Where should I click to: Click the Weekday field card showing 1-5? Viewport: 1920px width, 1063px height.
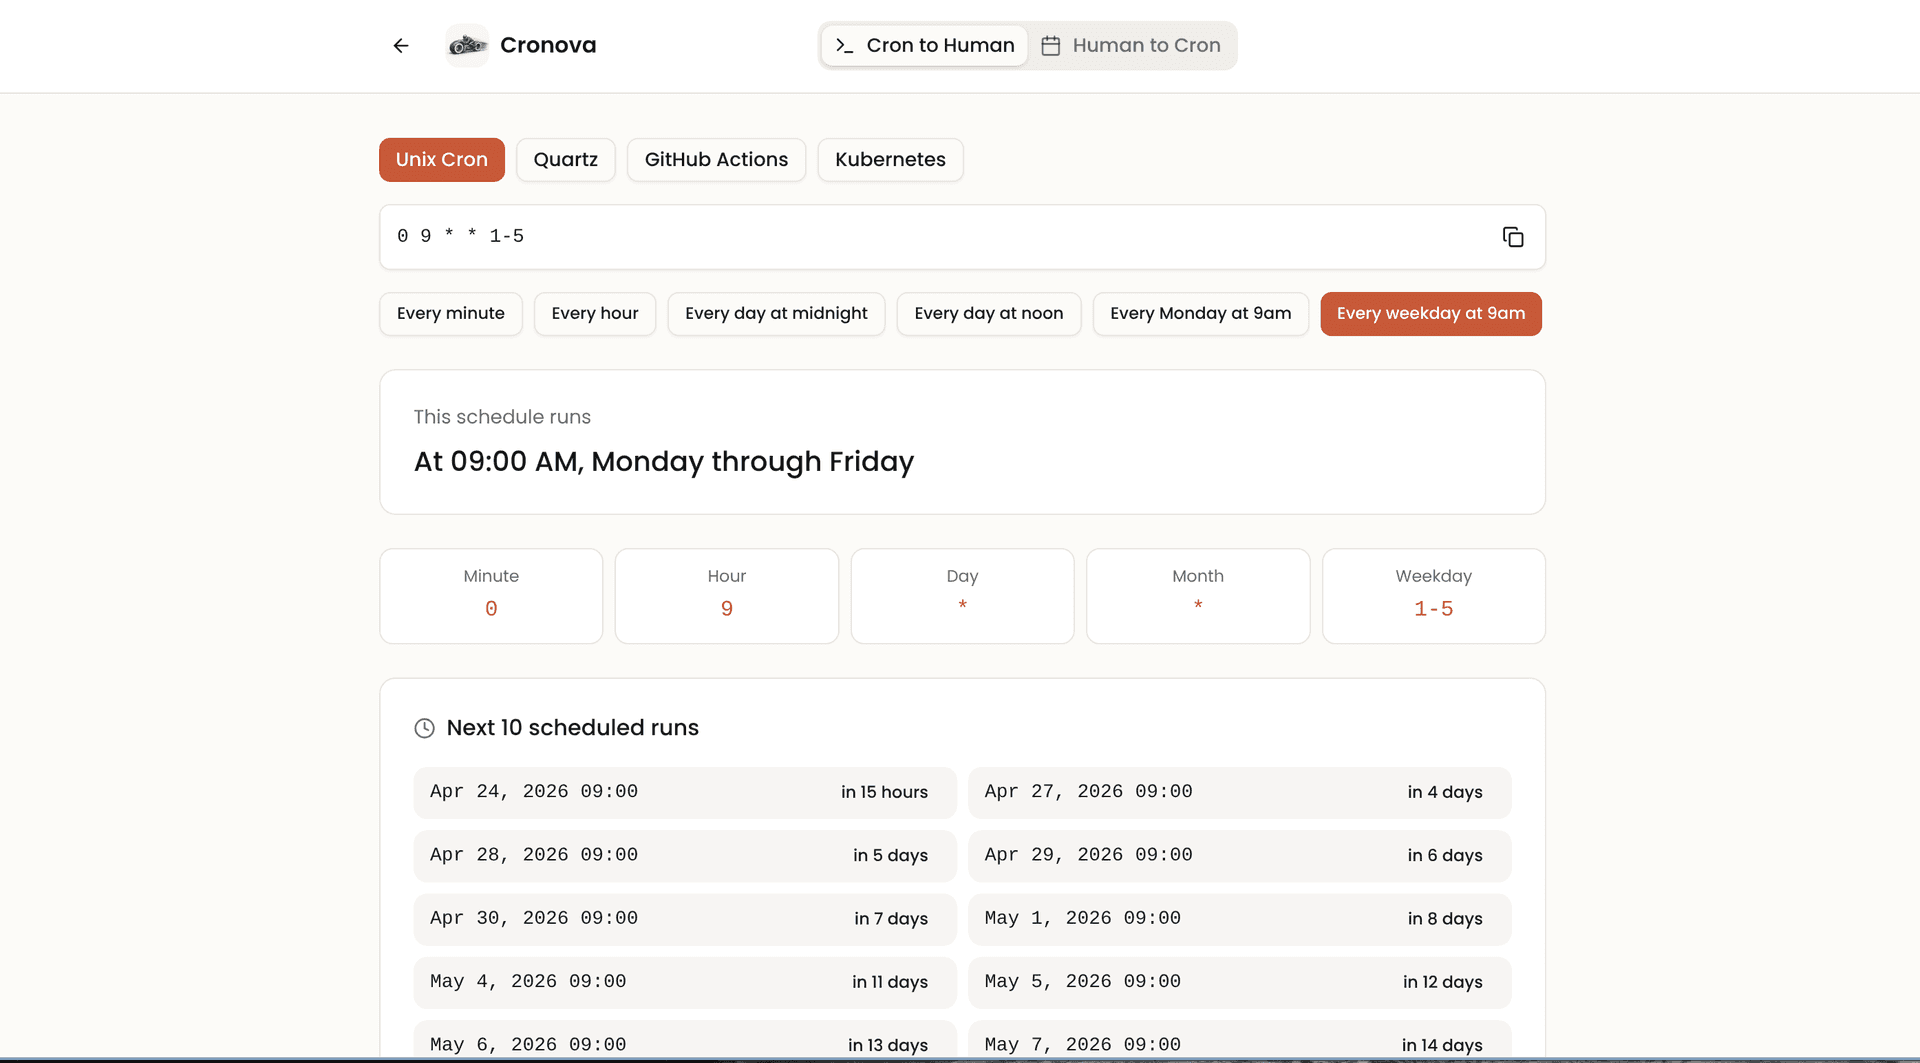point(1434,596)
